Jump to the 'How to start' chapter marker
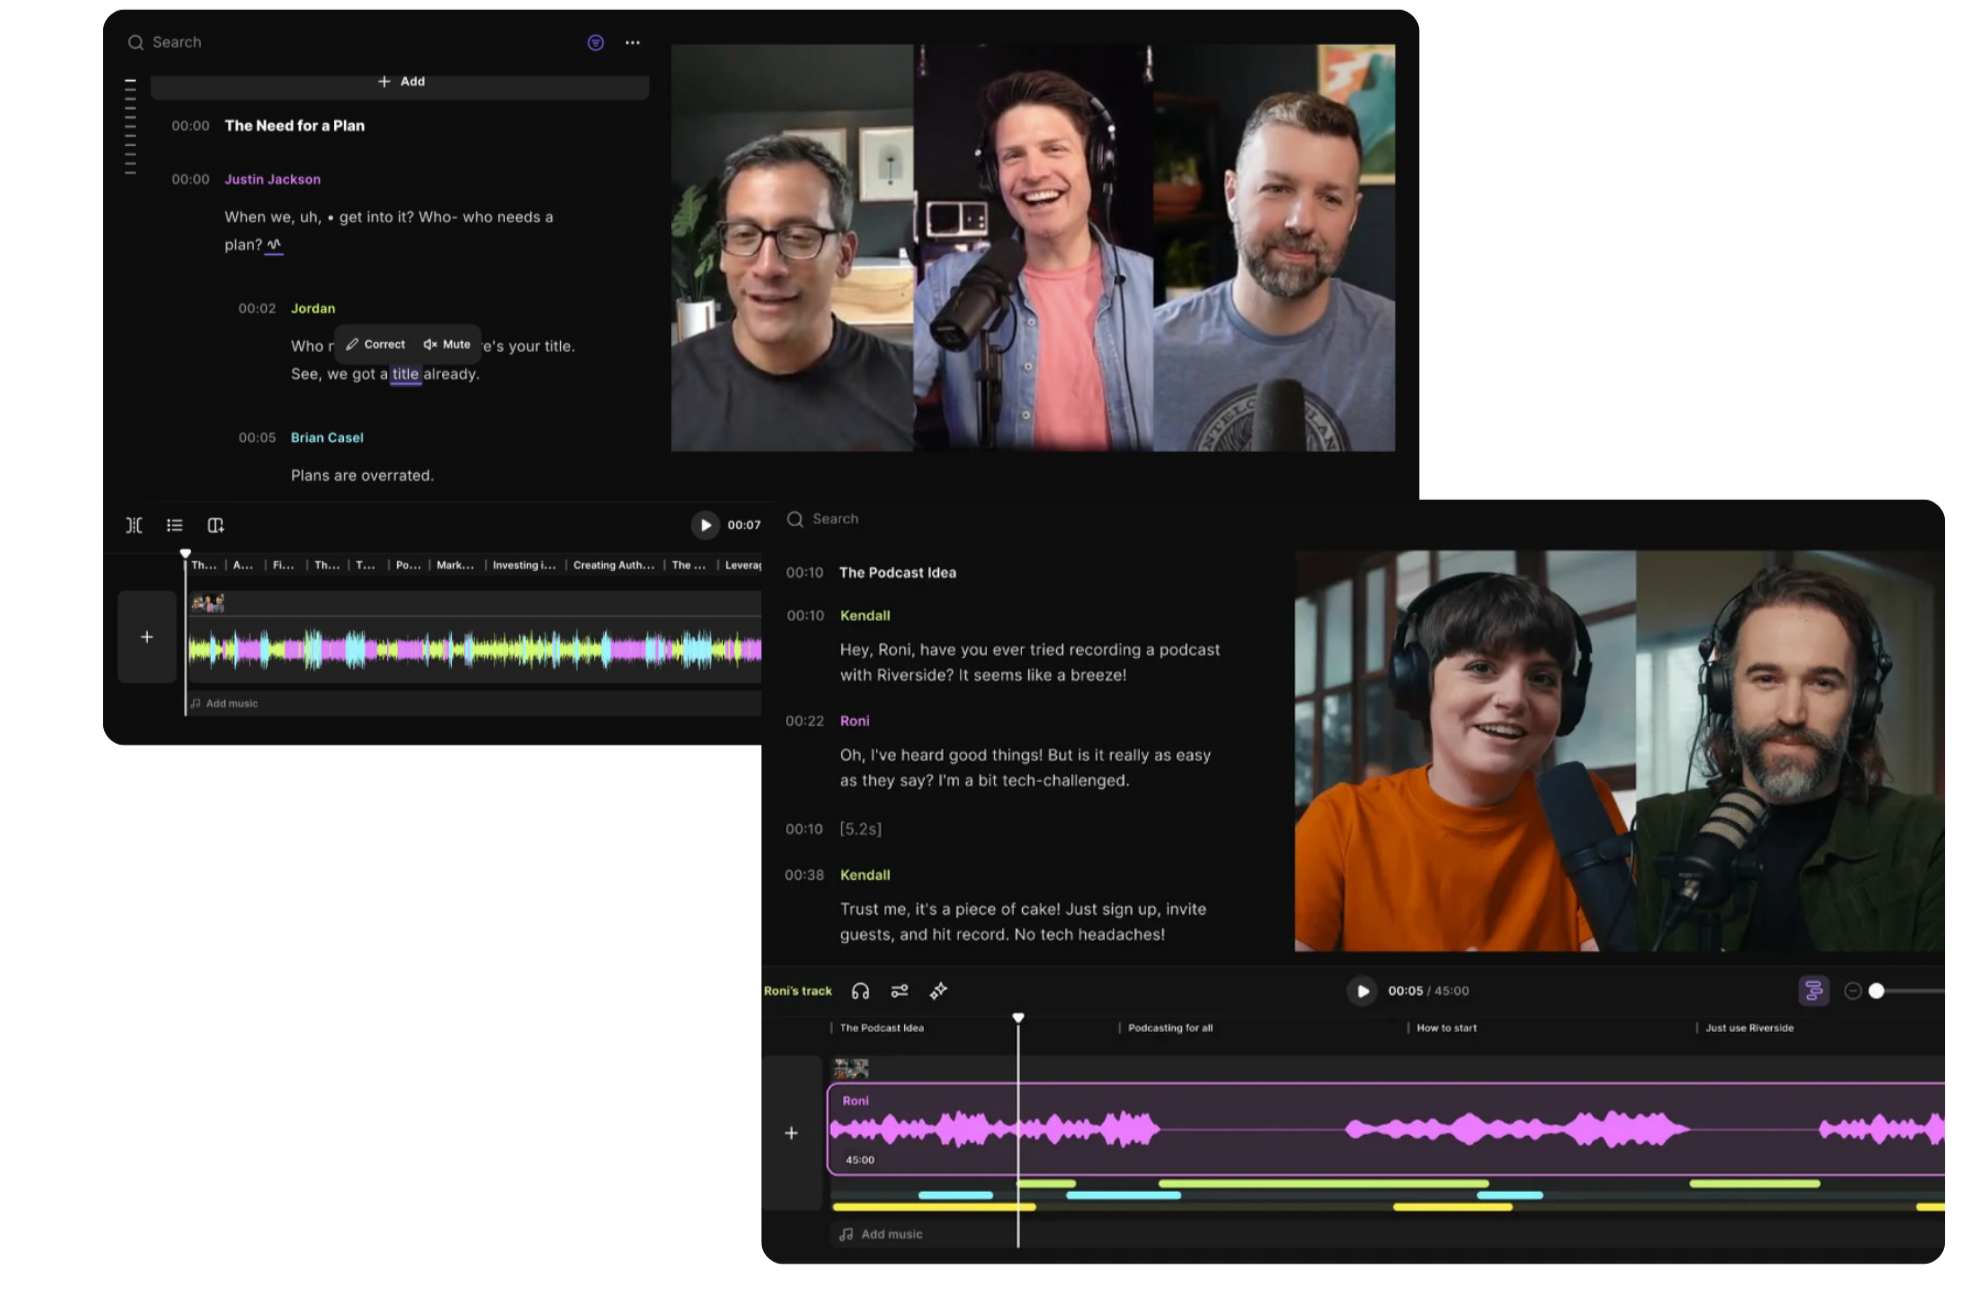 click(1446, 1028)
